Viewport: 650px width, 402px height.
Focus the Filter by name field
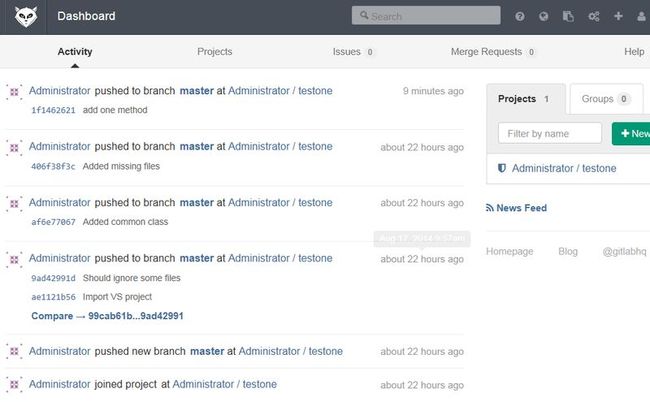[x=550, y=133]
